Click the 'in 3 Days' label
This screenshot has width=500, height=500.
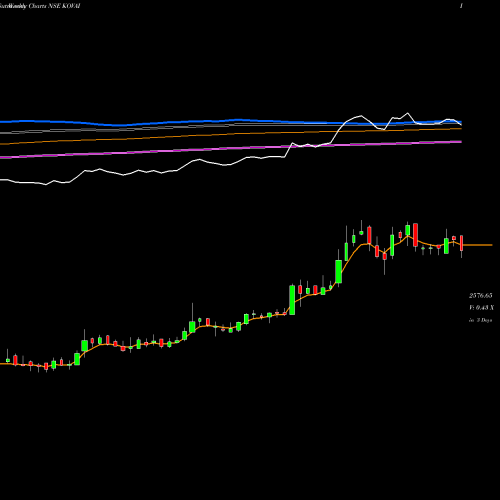[480, 320]
